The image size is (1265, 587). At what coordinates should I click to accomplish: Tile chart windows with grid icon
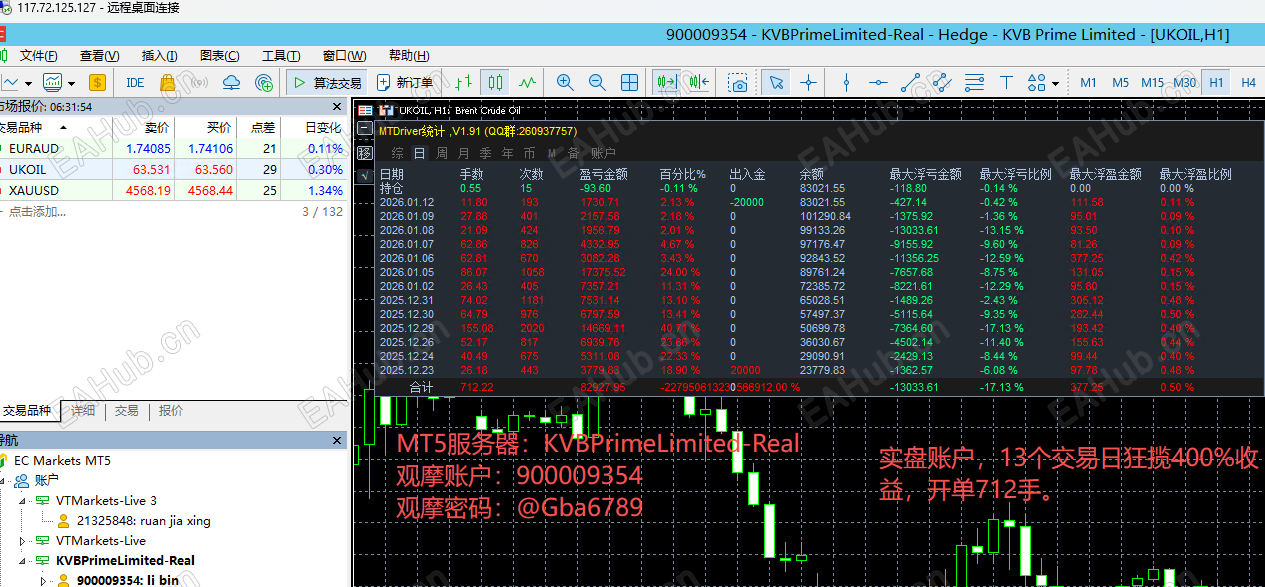coord(630,82)
